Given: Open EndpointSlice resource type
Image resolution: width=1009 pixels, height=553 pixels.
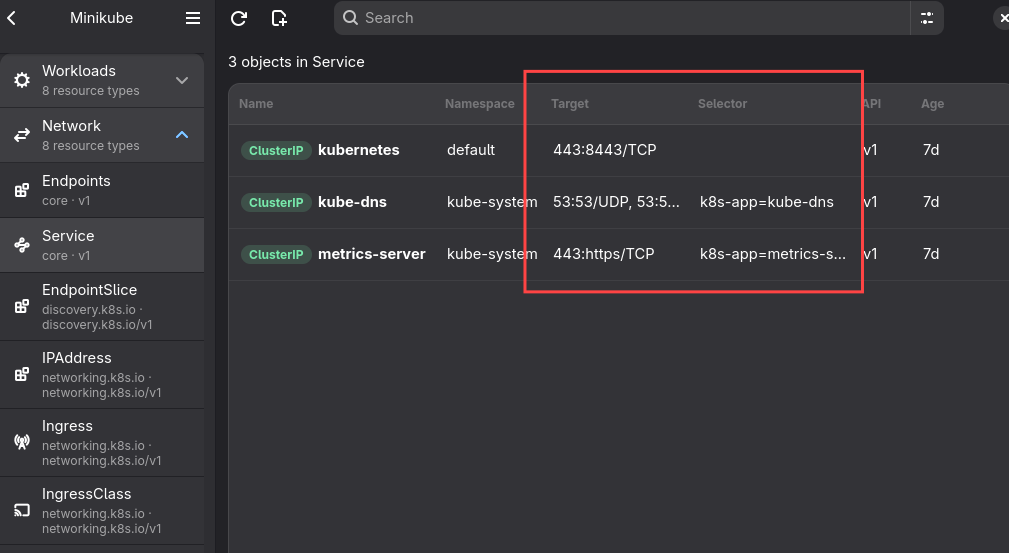Looking at the screenshot, I should 102,306.
